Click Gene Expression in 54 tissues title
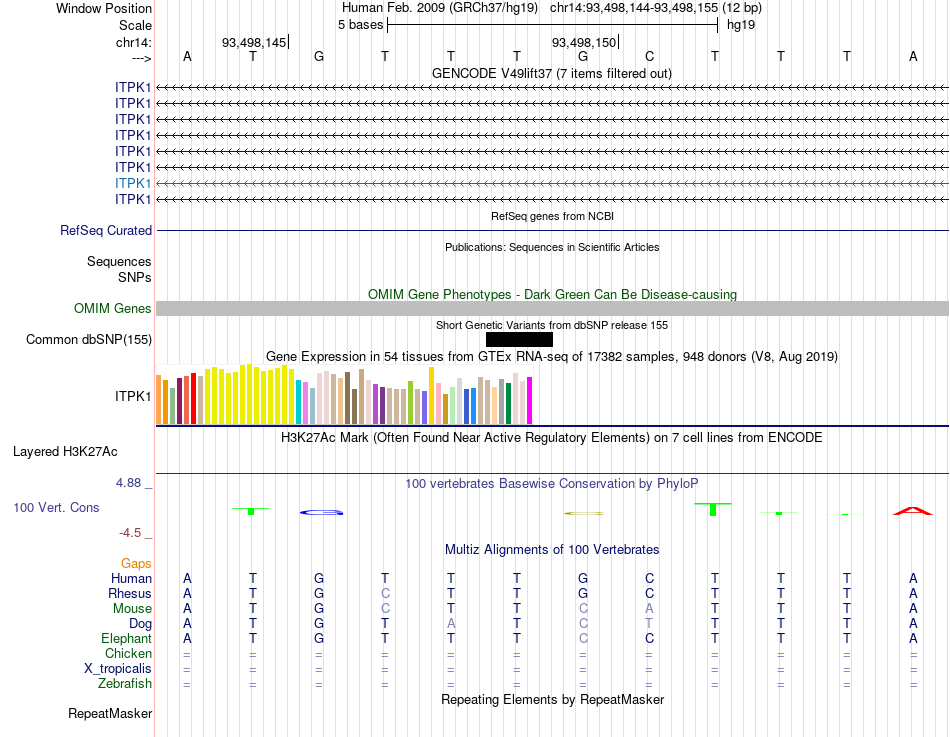Viewport: 950px width, 737px height. point(552,356)
